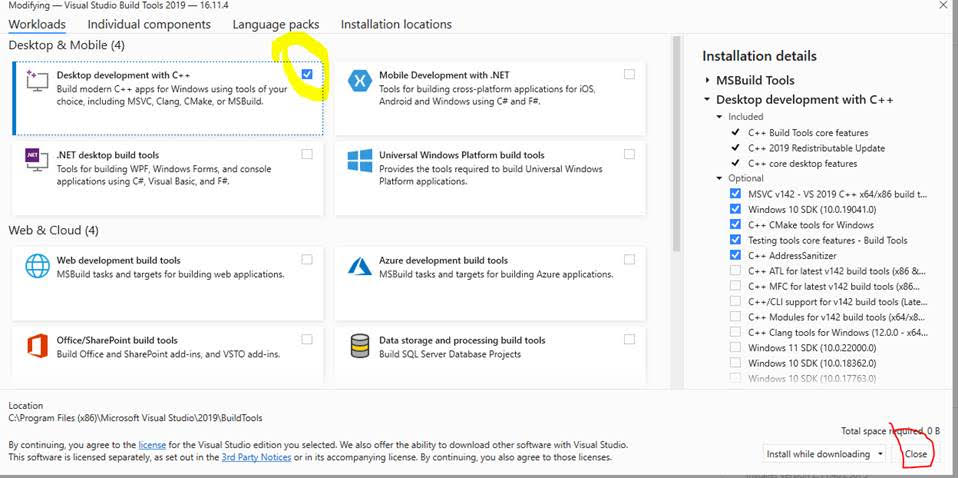The height and width of the screenshot is (478, 958).
Task: Check Web development build tools workload
Action: [307, 259]
